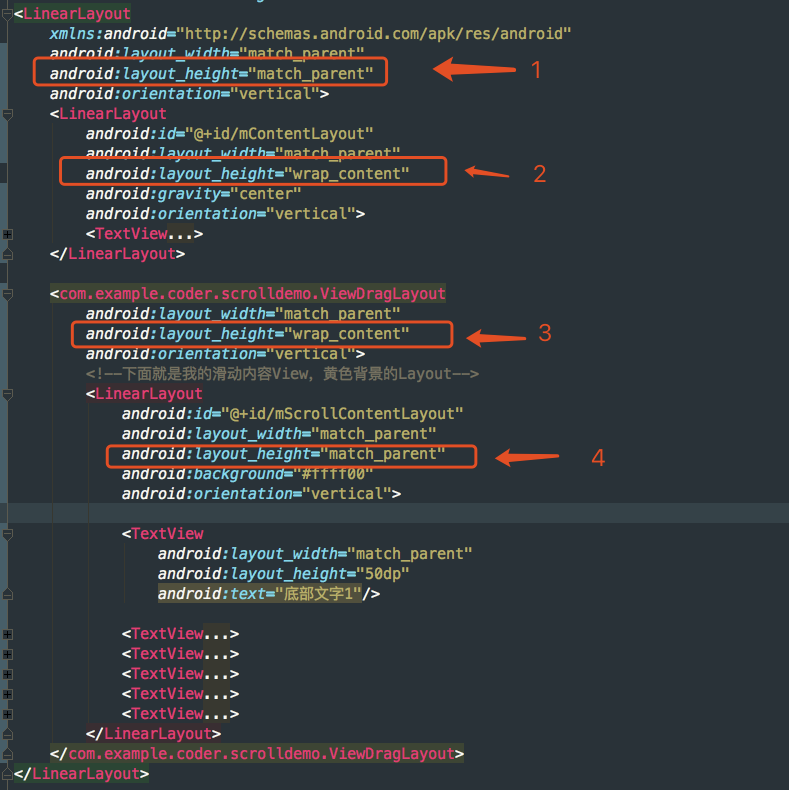Screen dimensions: 789x790
Task: Collapse the ViewDragLayout opening tag fold marker
Action: [x=7, y=294]
